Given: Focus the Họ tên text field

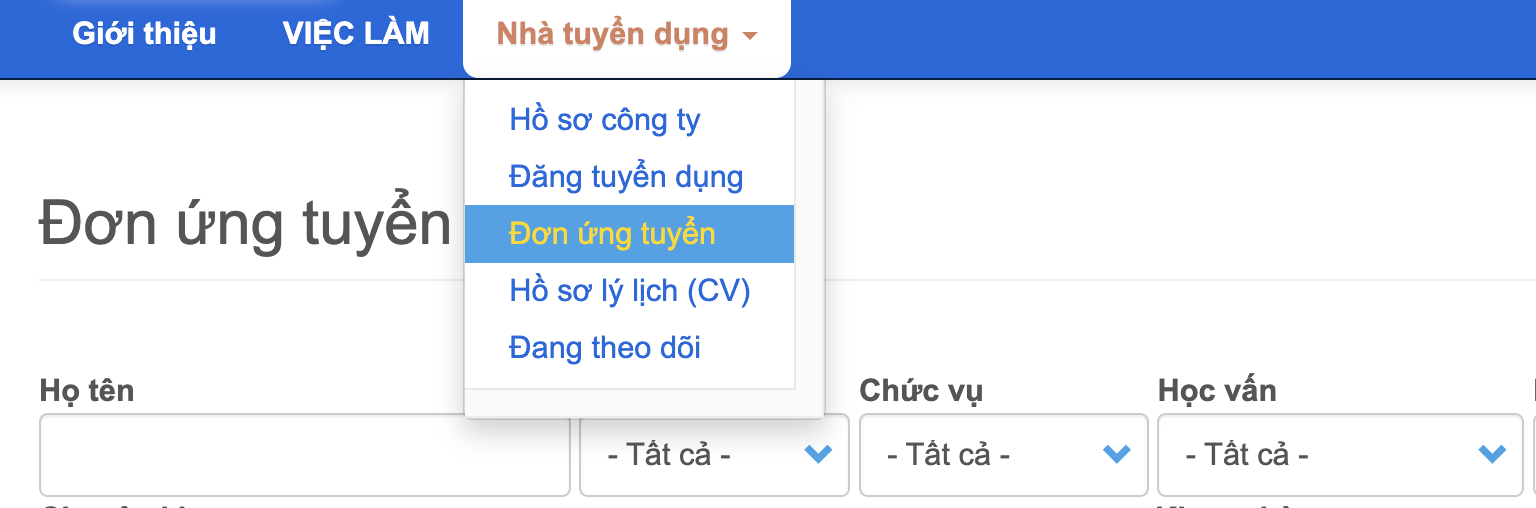Looking at the screenshot, I should (x=304, y=455).
